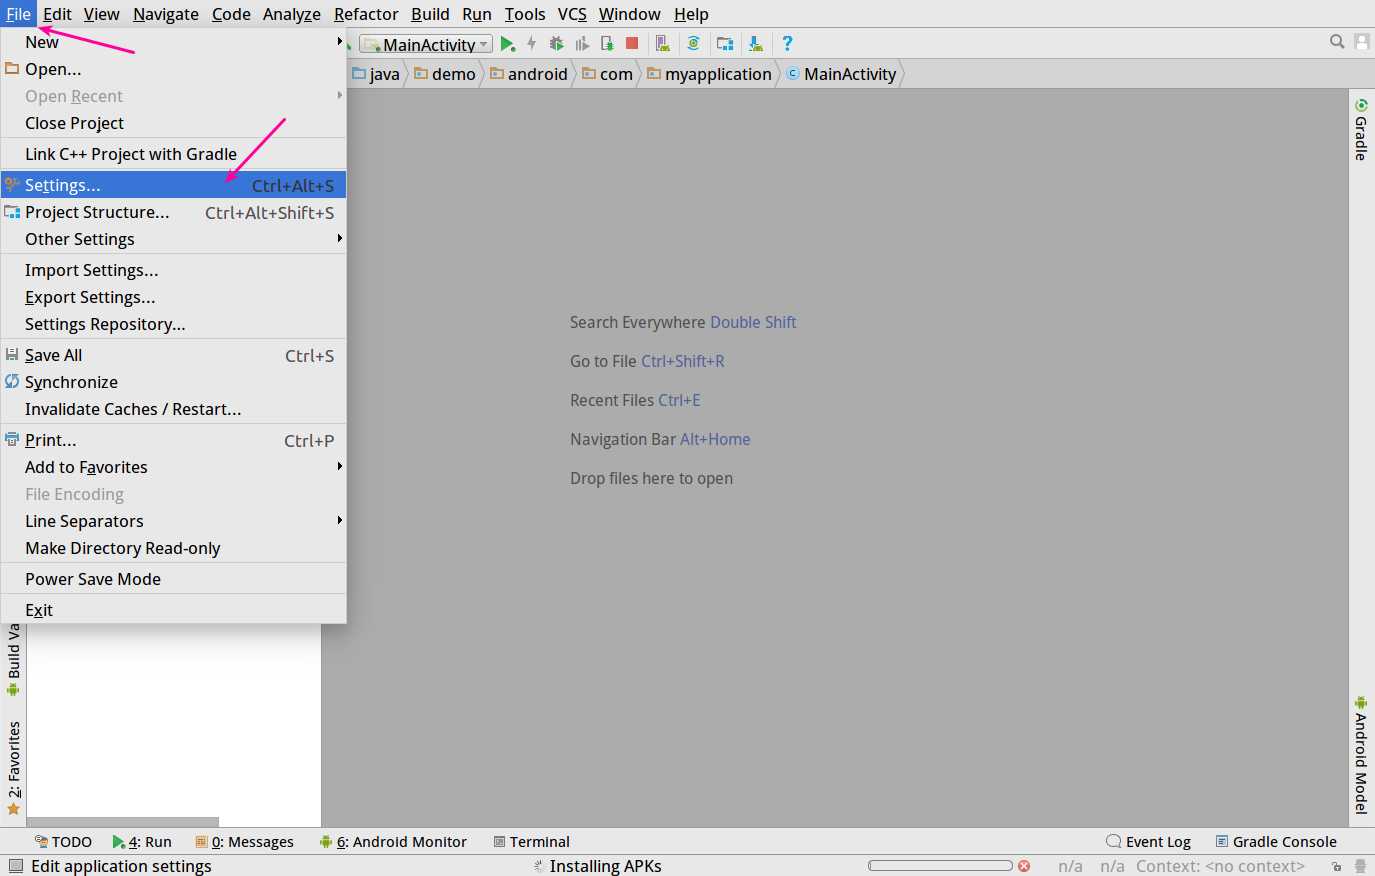This screenshot has height=876, width=1375.
Task: Click the lock icon in the status bar
Action: coord(1336,867)
